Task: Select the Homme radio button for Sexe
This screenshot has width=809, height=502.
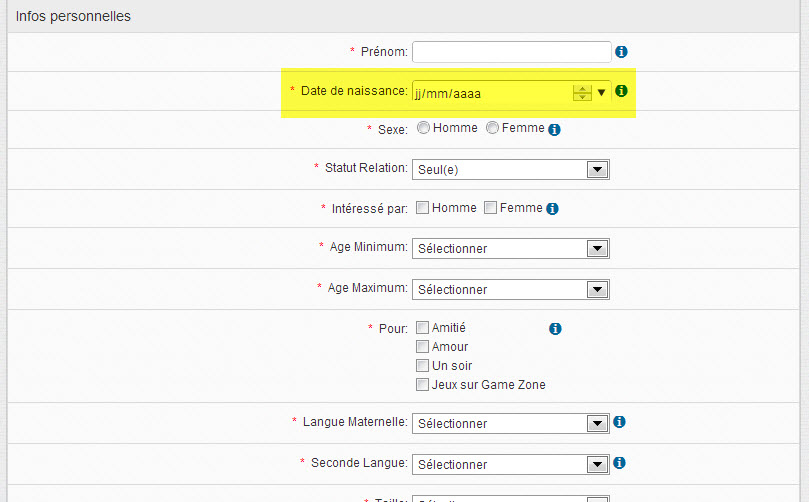Action: pos(423,128)
